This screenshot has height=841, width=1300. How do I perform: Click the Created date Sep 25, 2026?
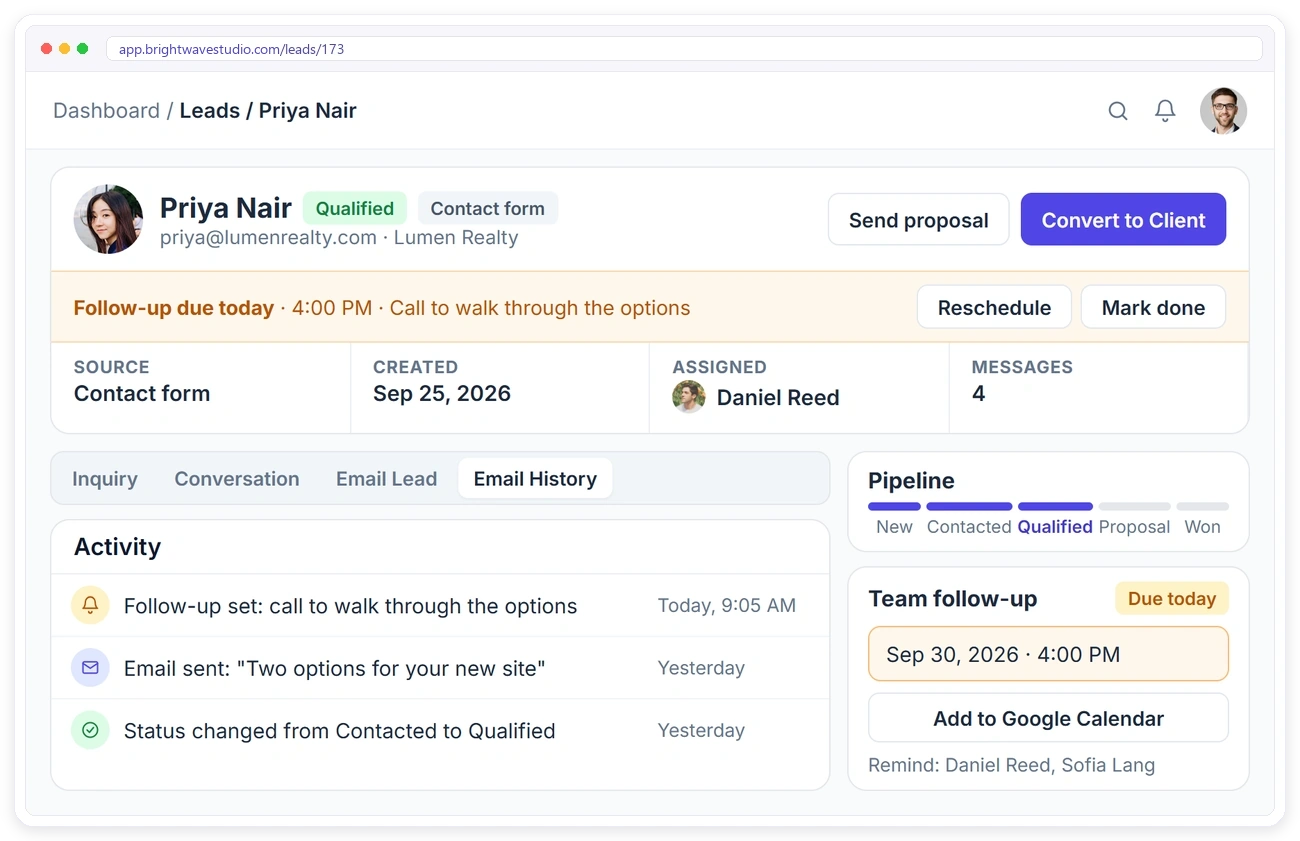[x=442, y=394]
